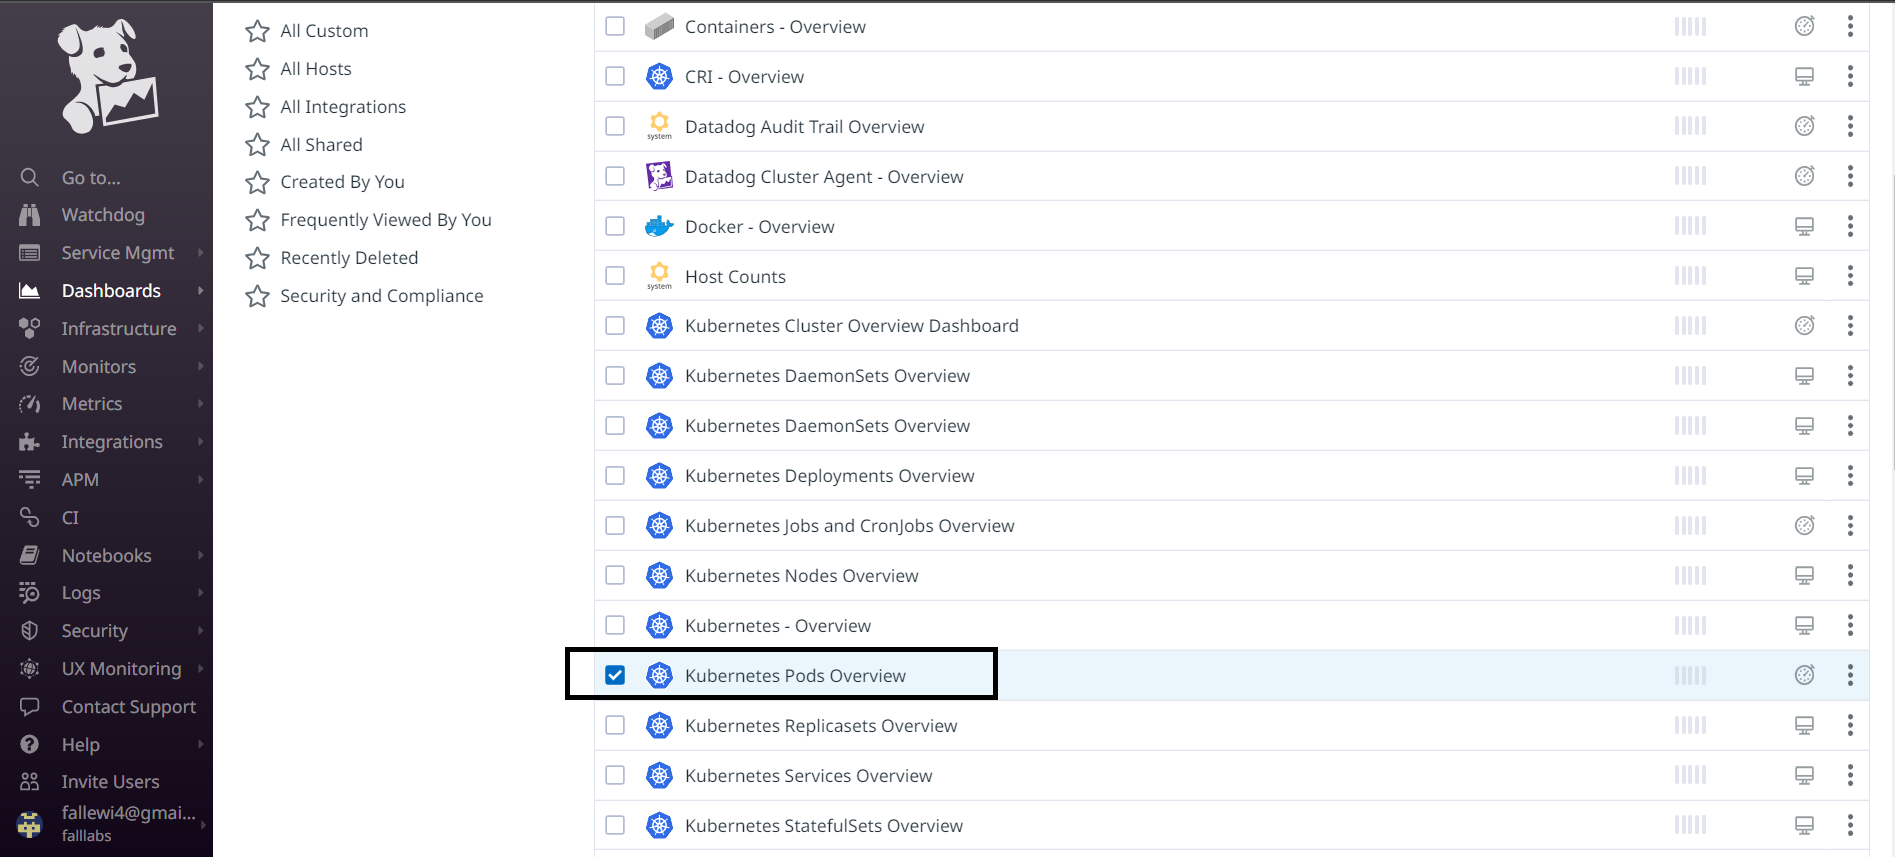
Task: Open the Monitors menu item
Action: 98,367
